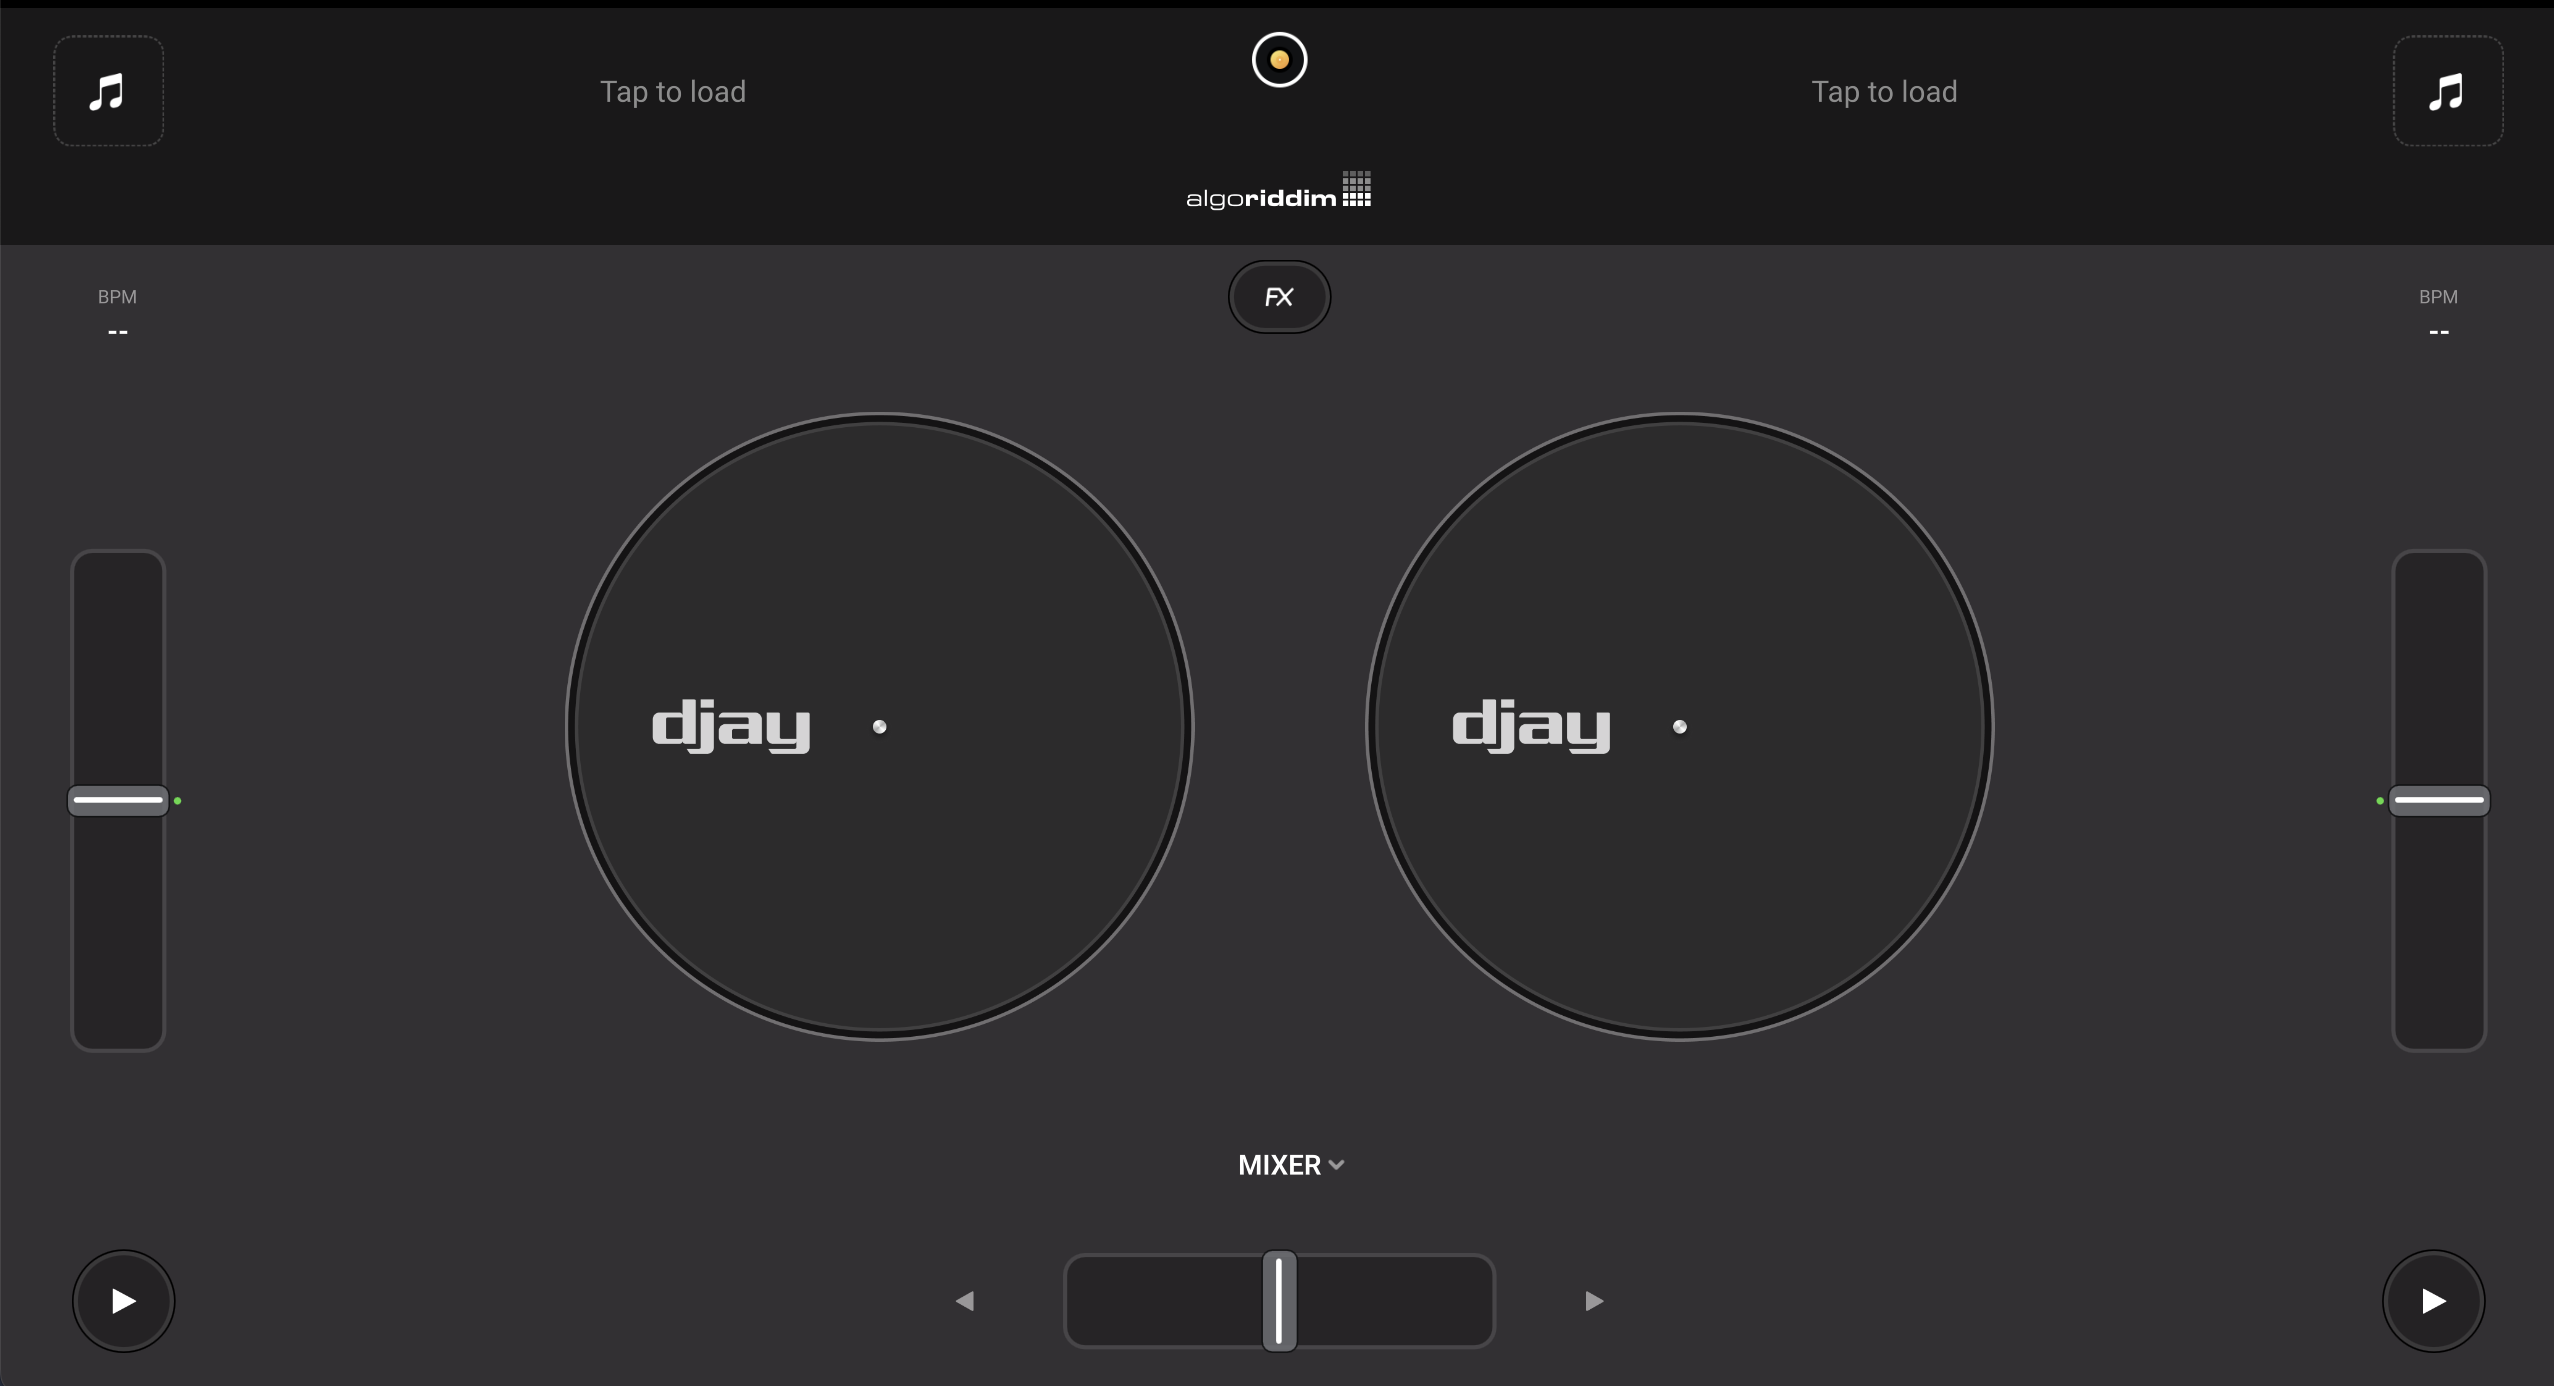Center the crossfader control

[x=1279, y=1300]
